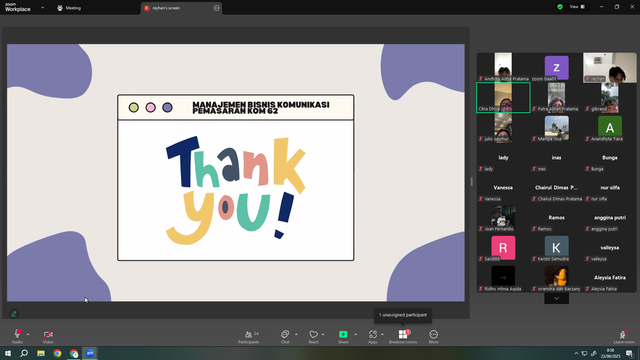The width and height of the screenshot is (640, 360).
Task: Click the '1 unassigned participant' tooltip
Action: point(403,315)
